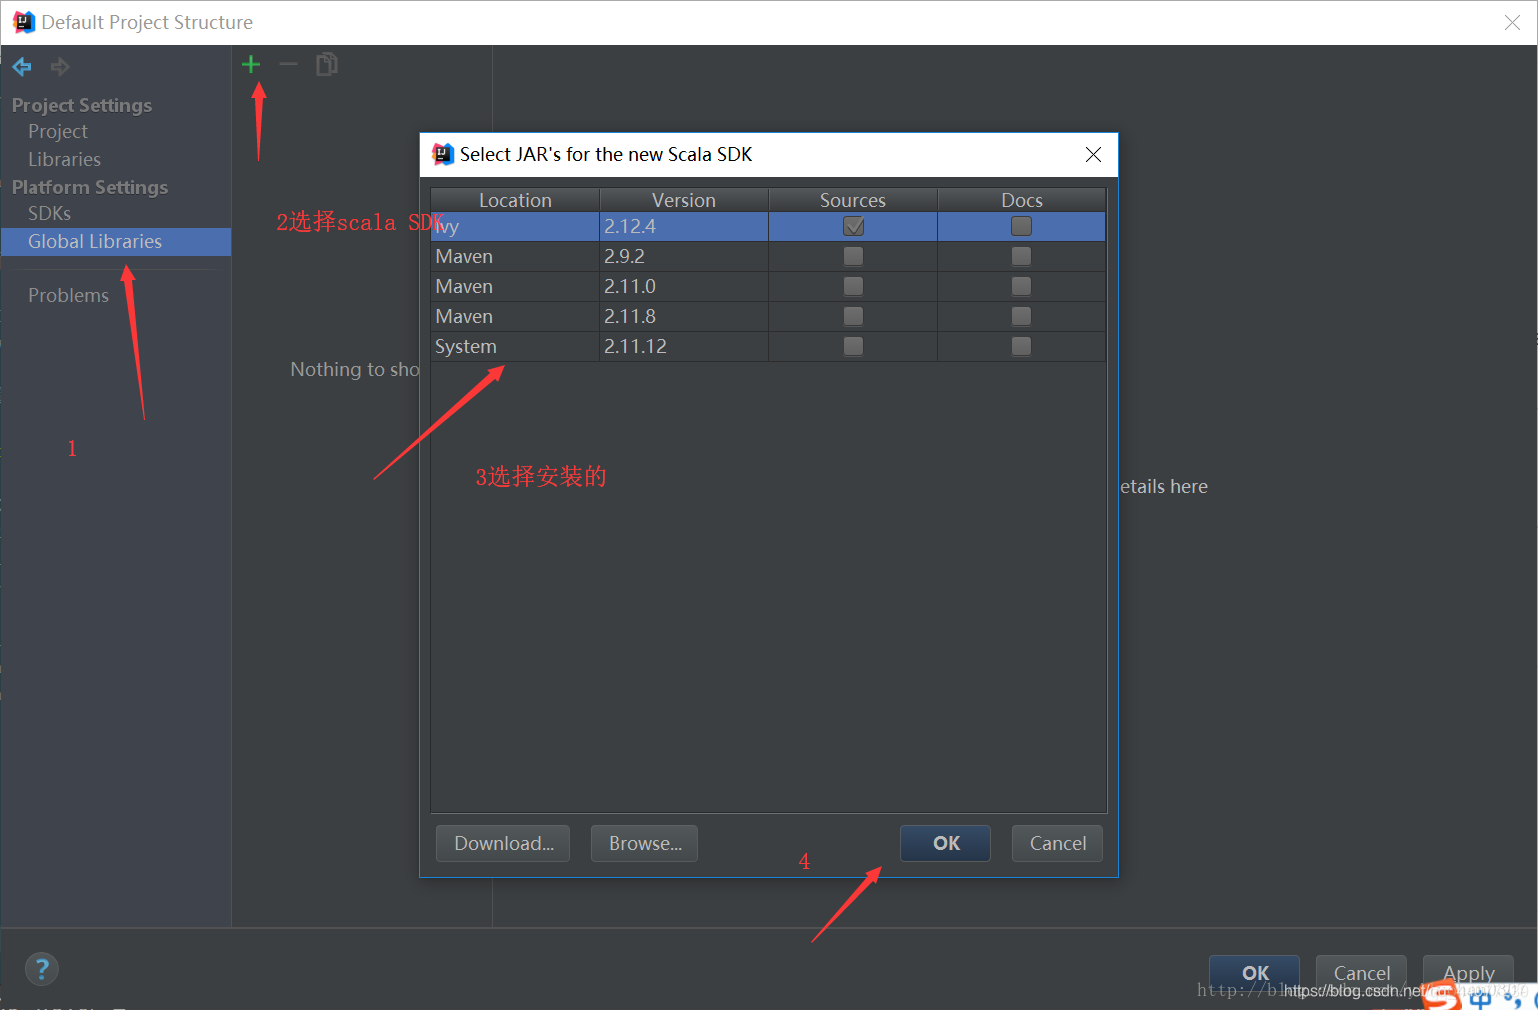This screenshot has height=1010, width=1538.
Task: Click OK in Project Structure window
Action: click(1254, 972)
